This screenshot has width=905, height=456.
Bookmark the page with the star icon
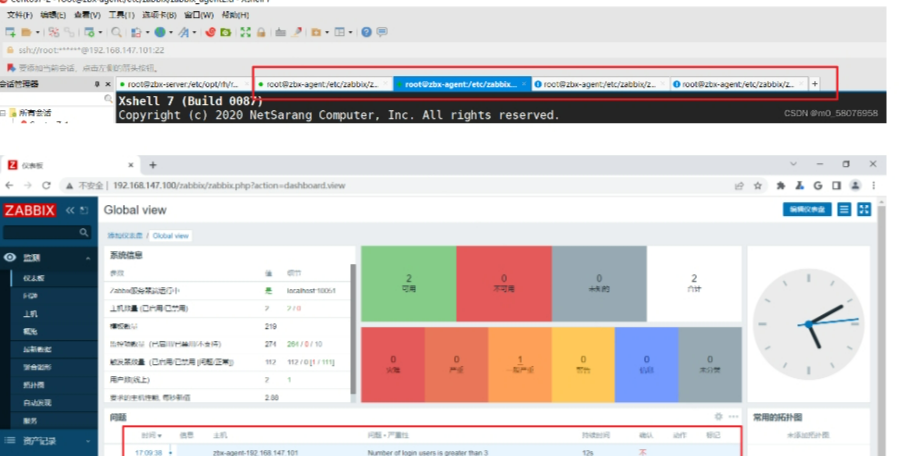point(758,185)
